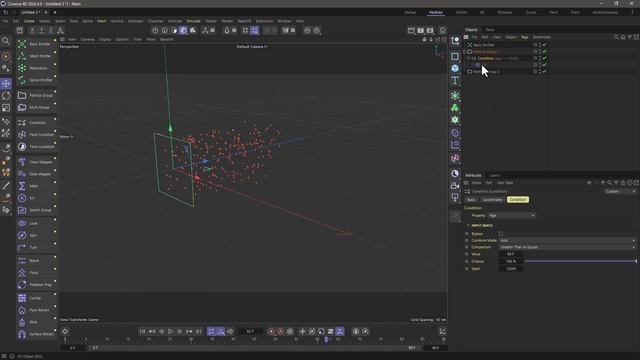
Task: Collapse the Particle Group 1 tree item
Action: (464, 52)
